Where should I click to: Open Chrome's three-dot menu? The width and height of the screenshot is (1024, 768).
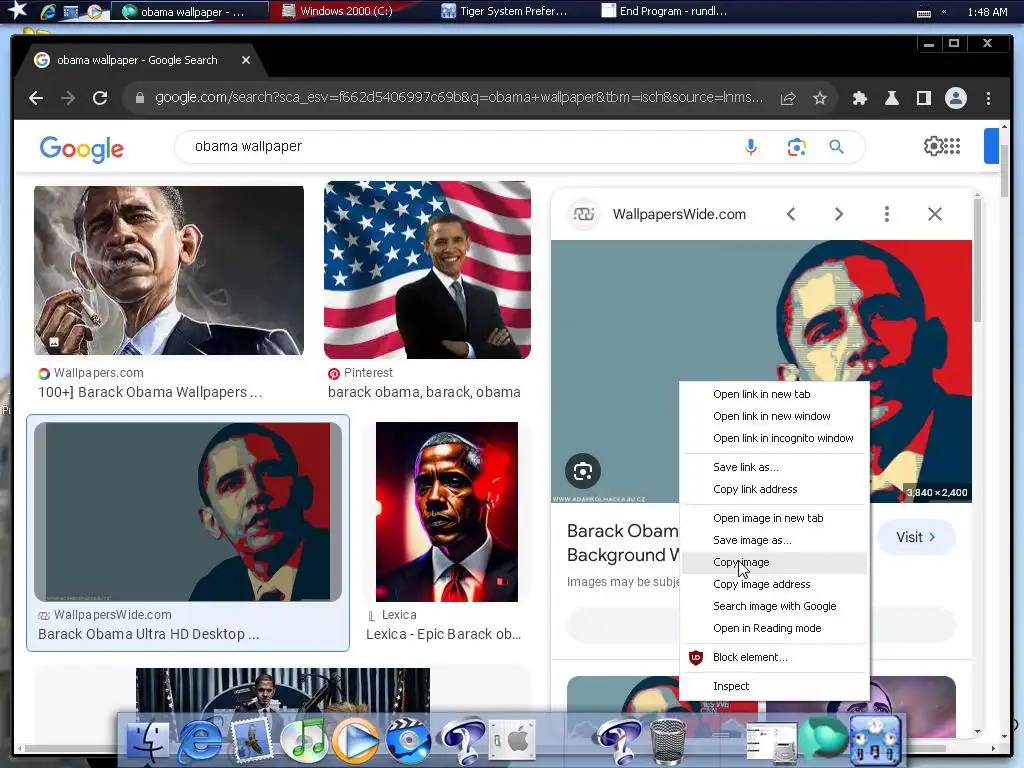coord(988,98)
